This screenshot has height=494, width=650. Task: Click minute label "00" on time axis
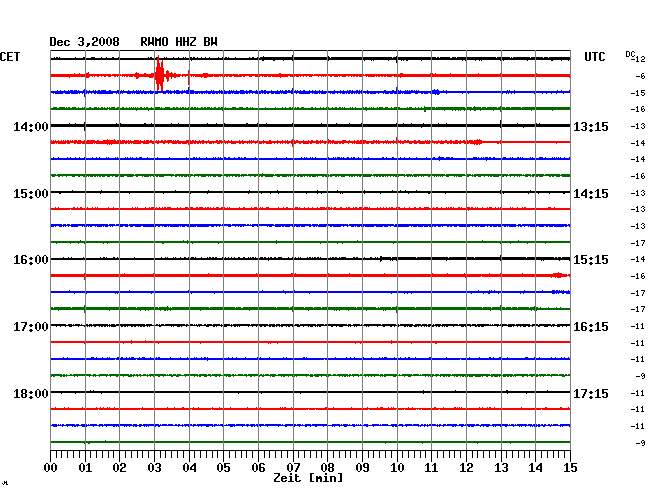coord(51,467)
